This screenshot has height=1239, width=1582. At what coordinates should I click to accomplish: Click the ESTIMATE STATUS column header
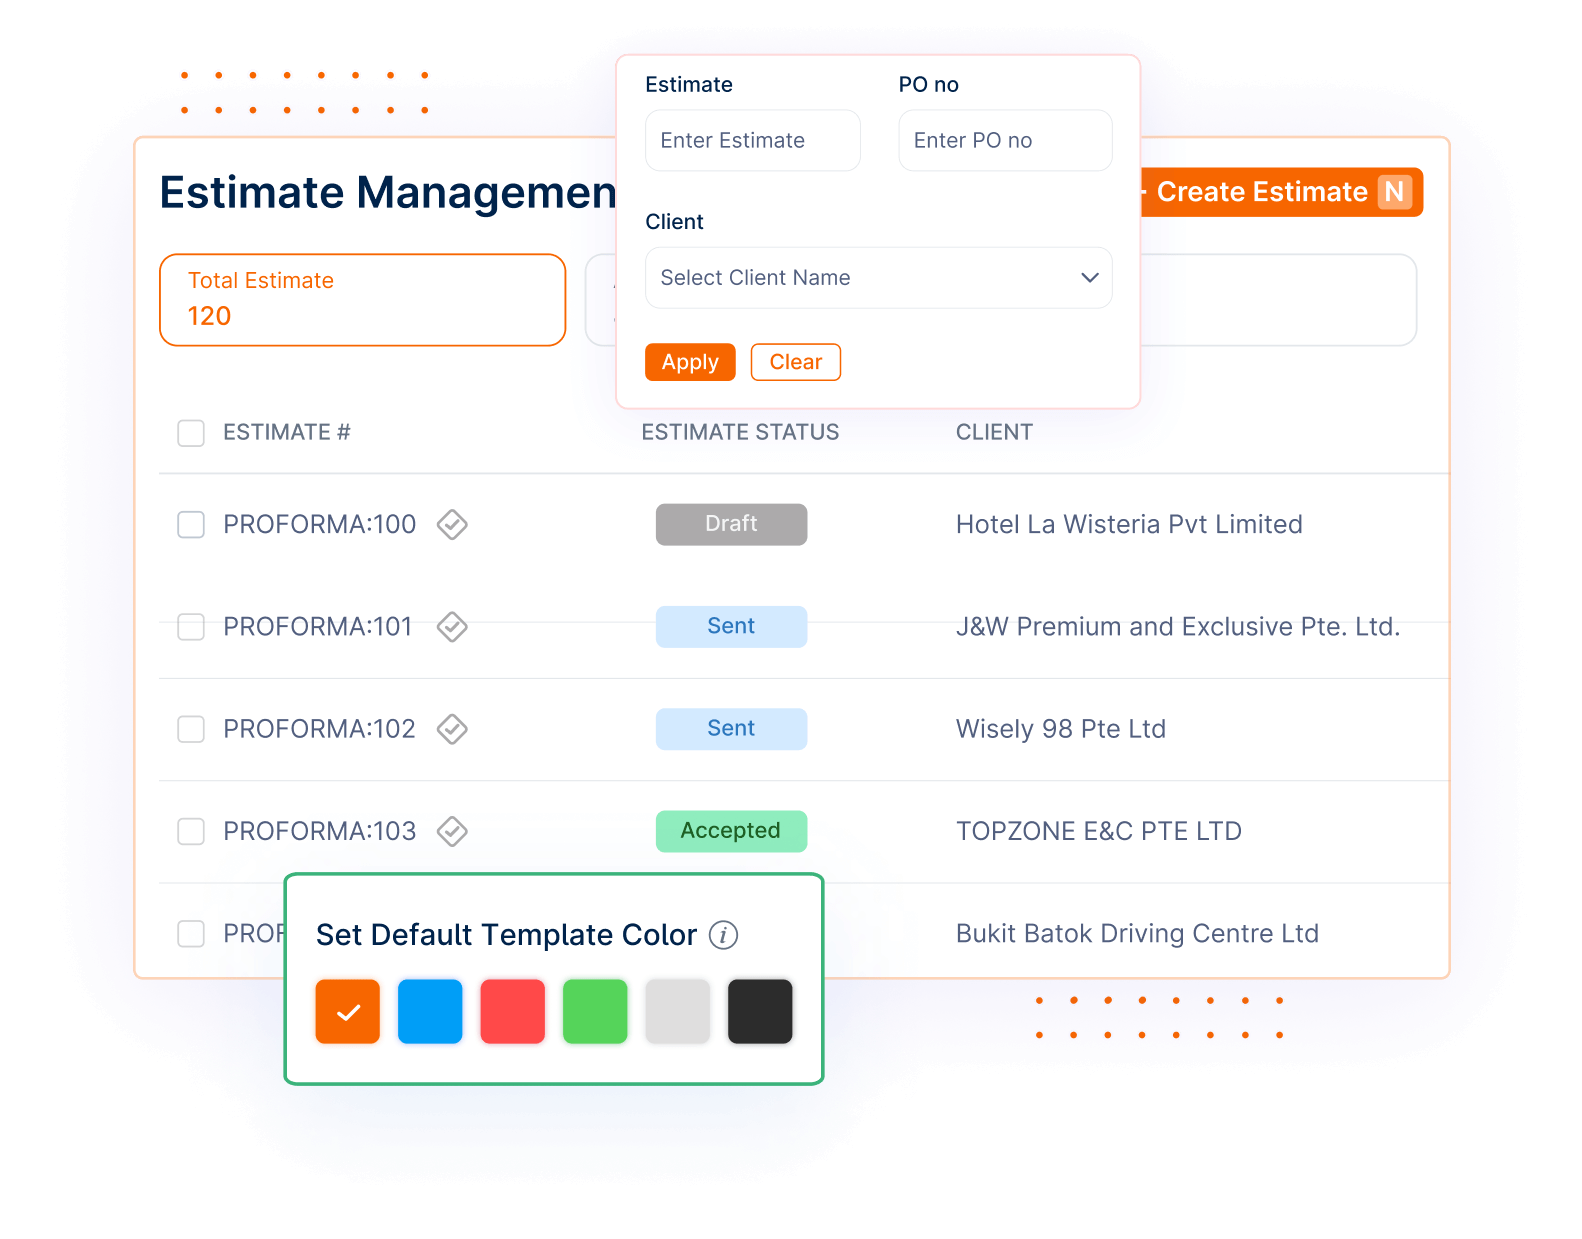[740, 432]
